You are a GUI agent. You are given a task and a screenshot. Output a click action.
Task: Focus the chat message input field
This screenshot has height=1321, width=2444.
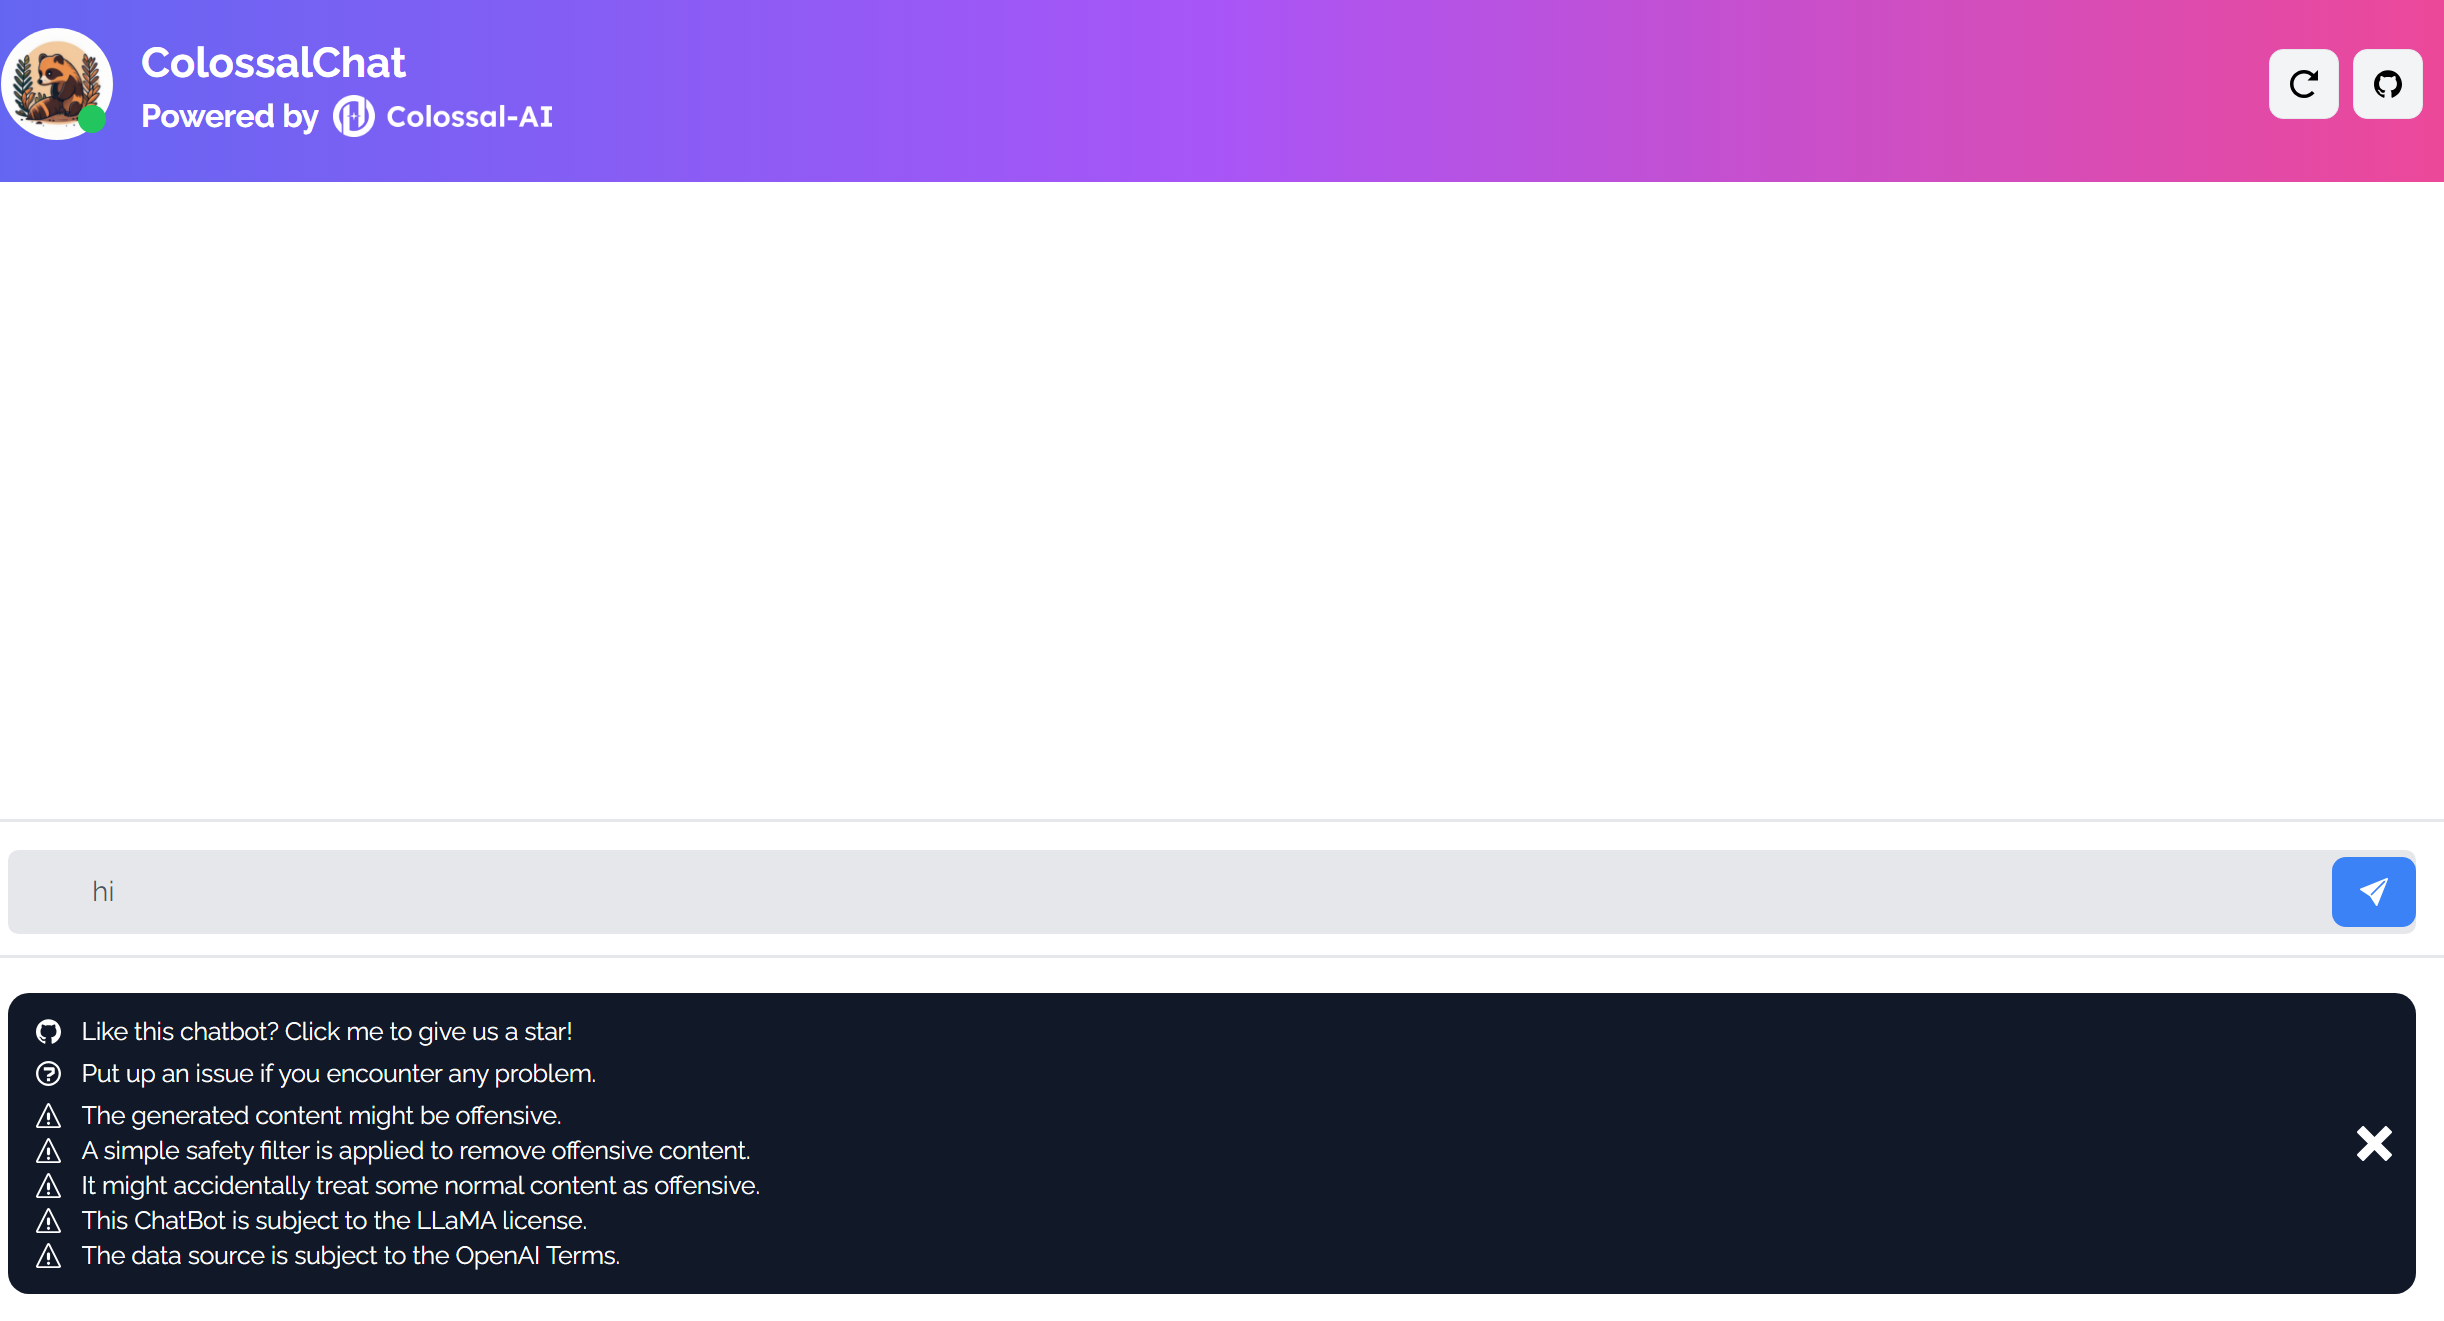point(1170,891)
